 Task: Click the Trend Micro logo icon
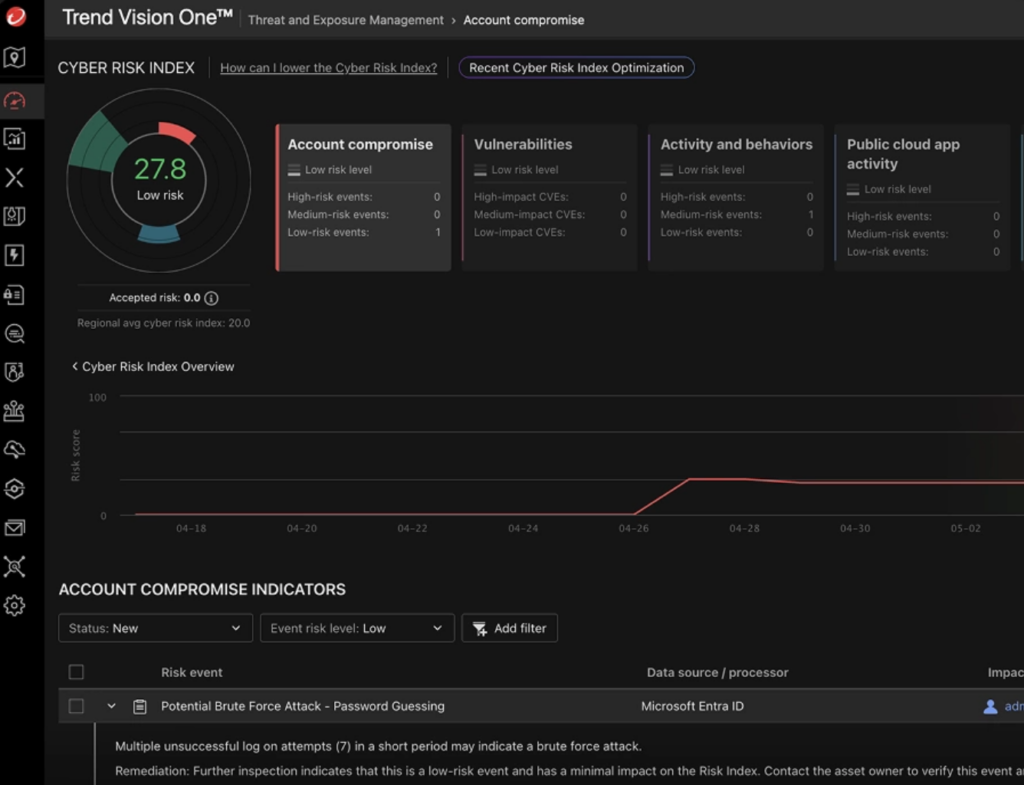pos(16,16)
